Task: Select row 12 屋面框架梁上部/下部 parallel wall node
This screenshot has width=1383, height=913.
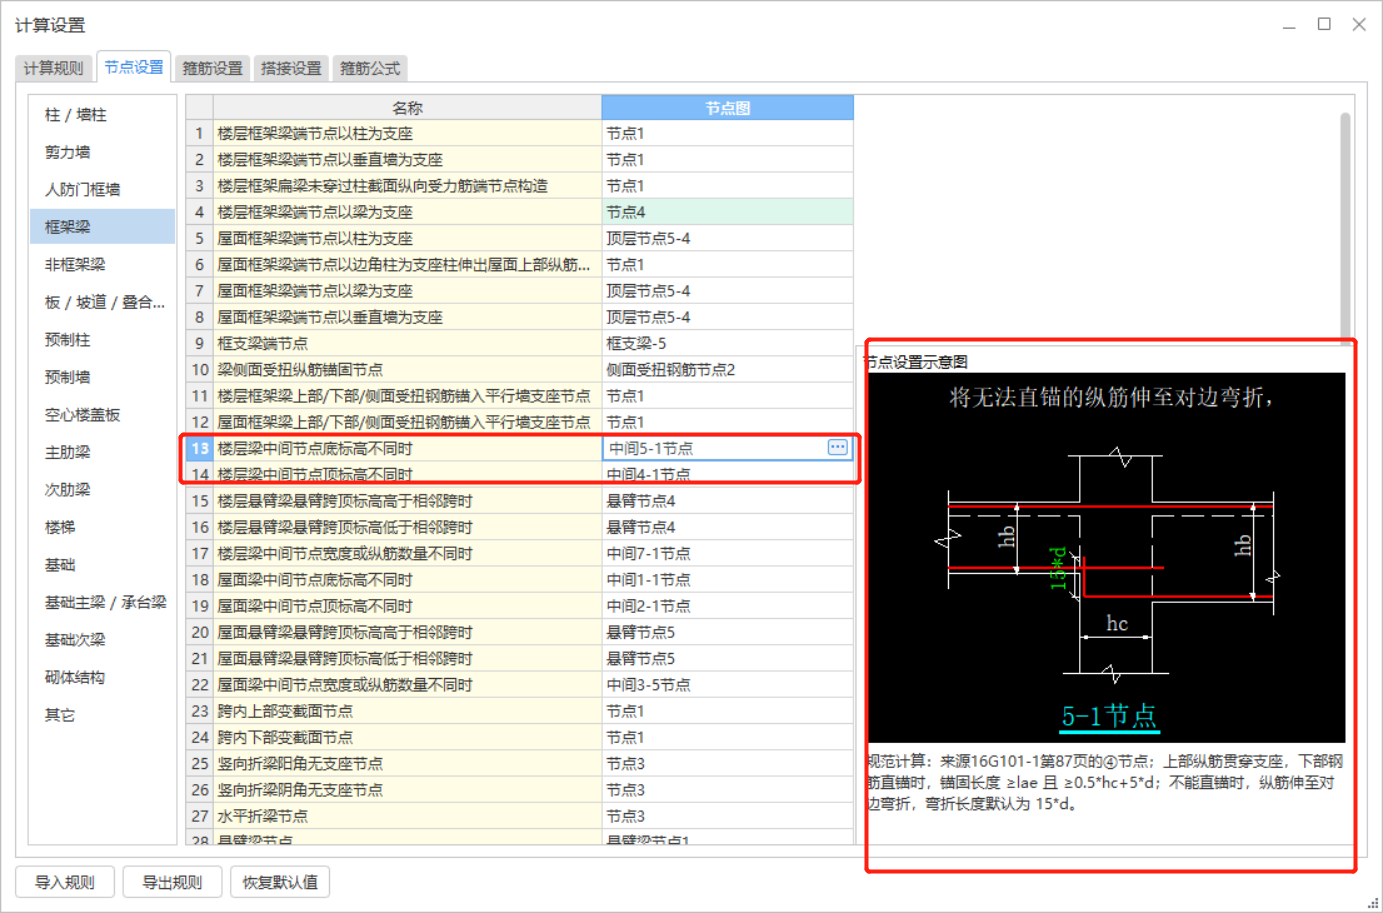Action: (x=407, y=422)
